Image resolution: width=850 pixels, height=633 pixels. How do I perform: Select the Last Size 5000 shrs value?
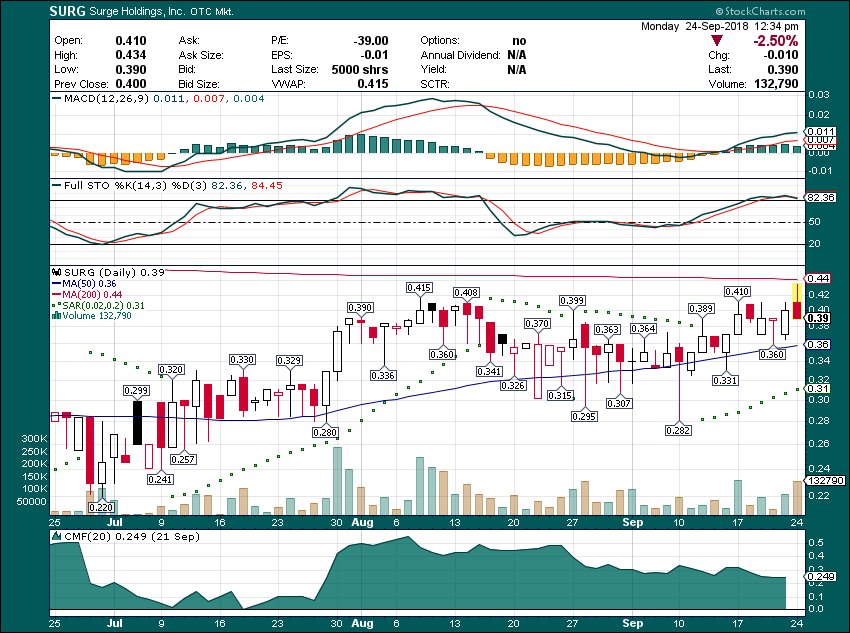pyautogui.click(x=360, y=69)
